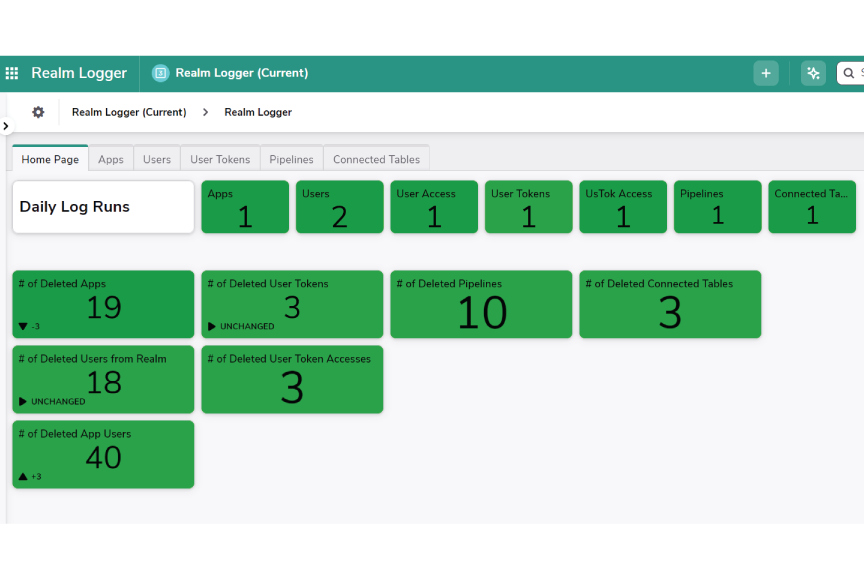Screen dimensions: 864x576
Task: Click the # of Deleted App Users tile
Action: tap(102, 454)
